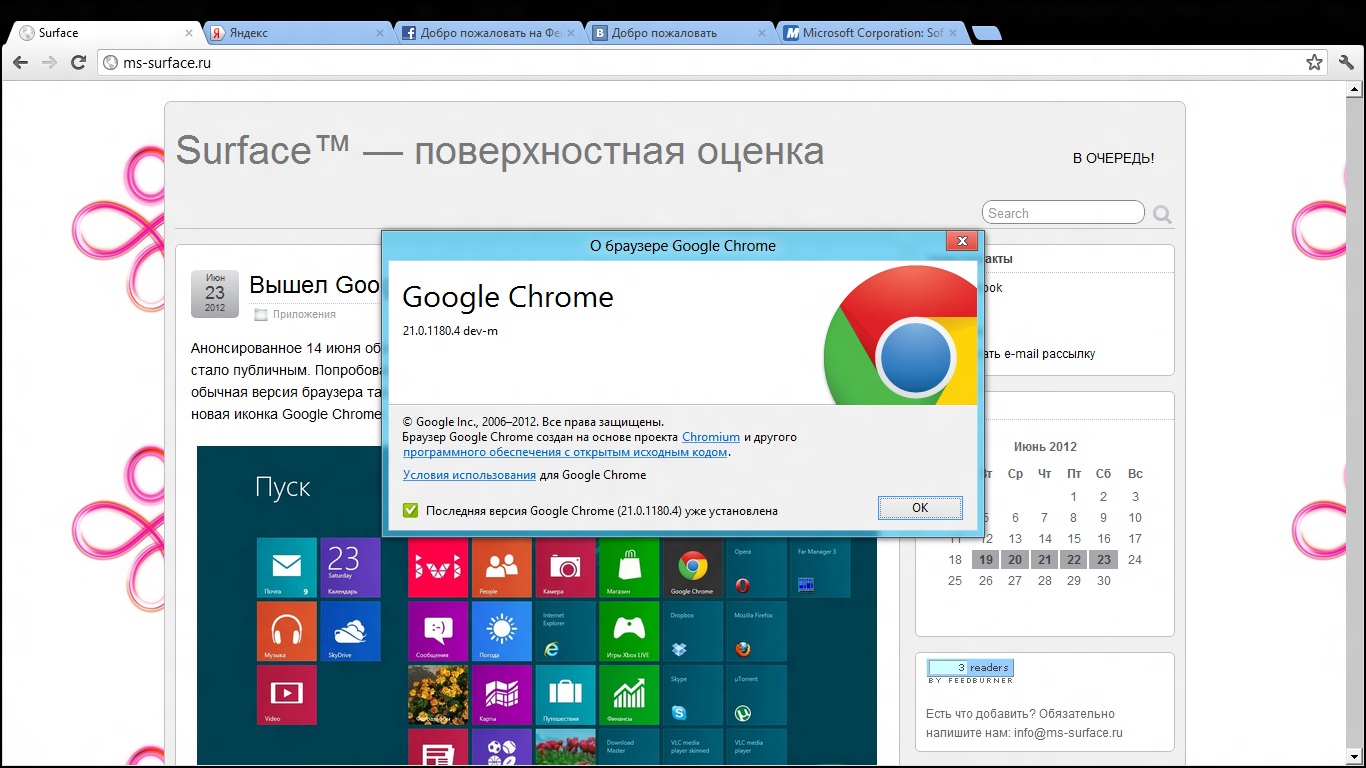The image size is (1366, 768).
Task: Open the 'Условия использования' link
Action: click(x=469, y=475)
